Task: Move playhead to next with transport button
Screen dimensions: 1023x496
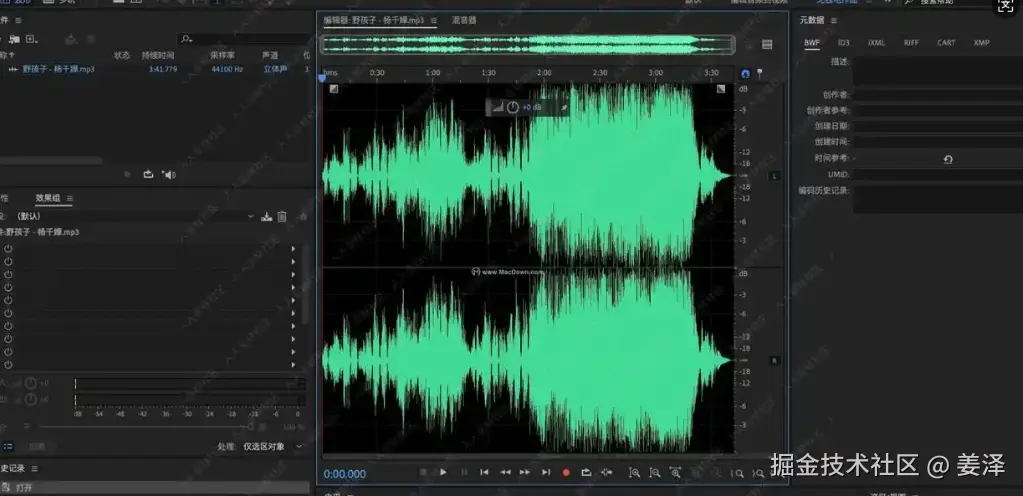Action: point(546,473)
